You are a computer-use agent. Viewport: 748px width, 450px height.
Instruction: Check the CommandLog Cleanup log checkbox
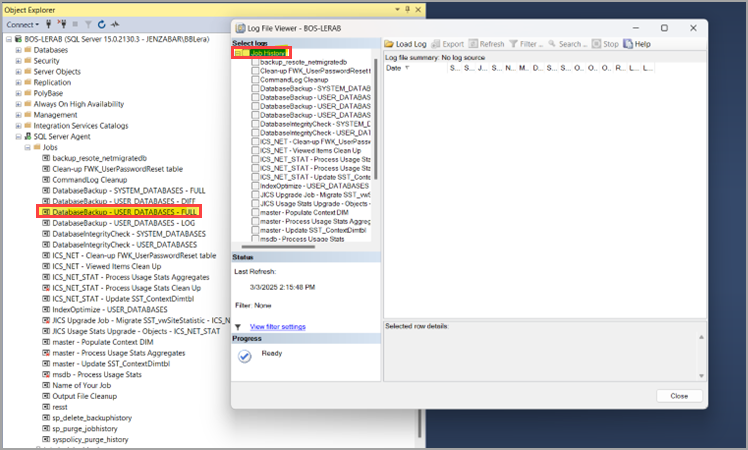click(255, 80)
